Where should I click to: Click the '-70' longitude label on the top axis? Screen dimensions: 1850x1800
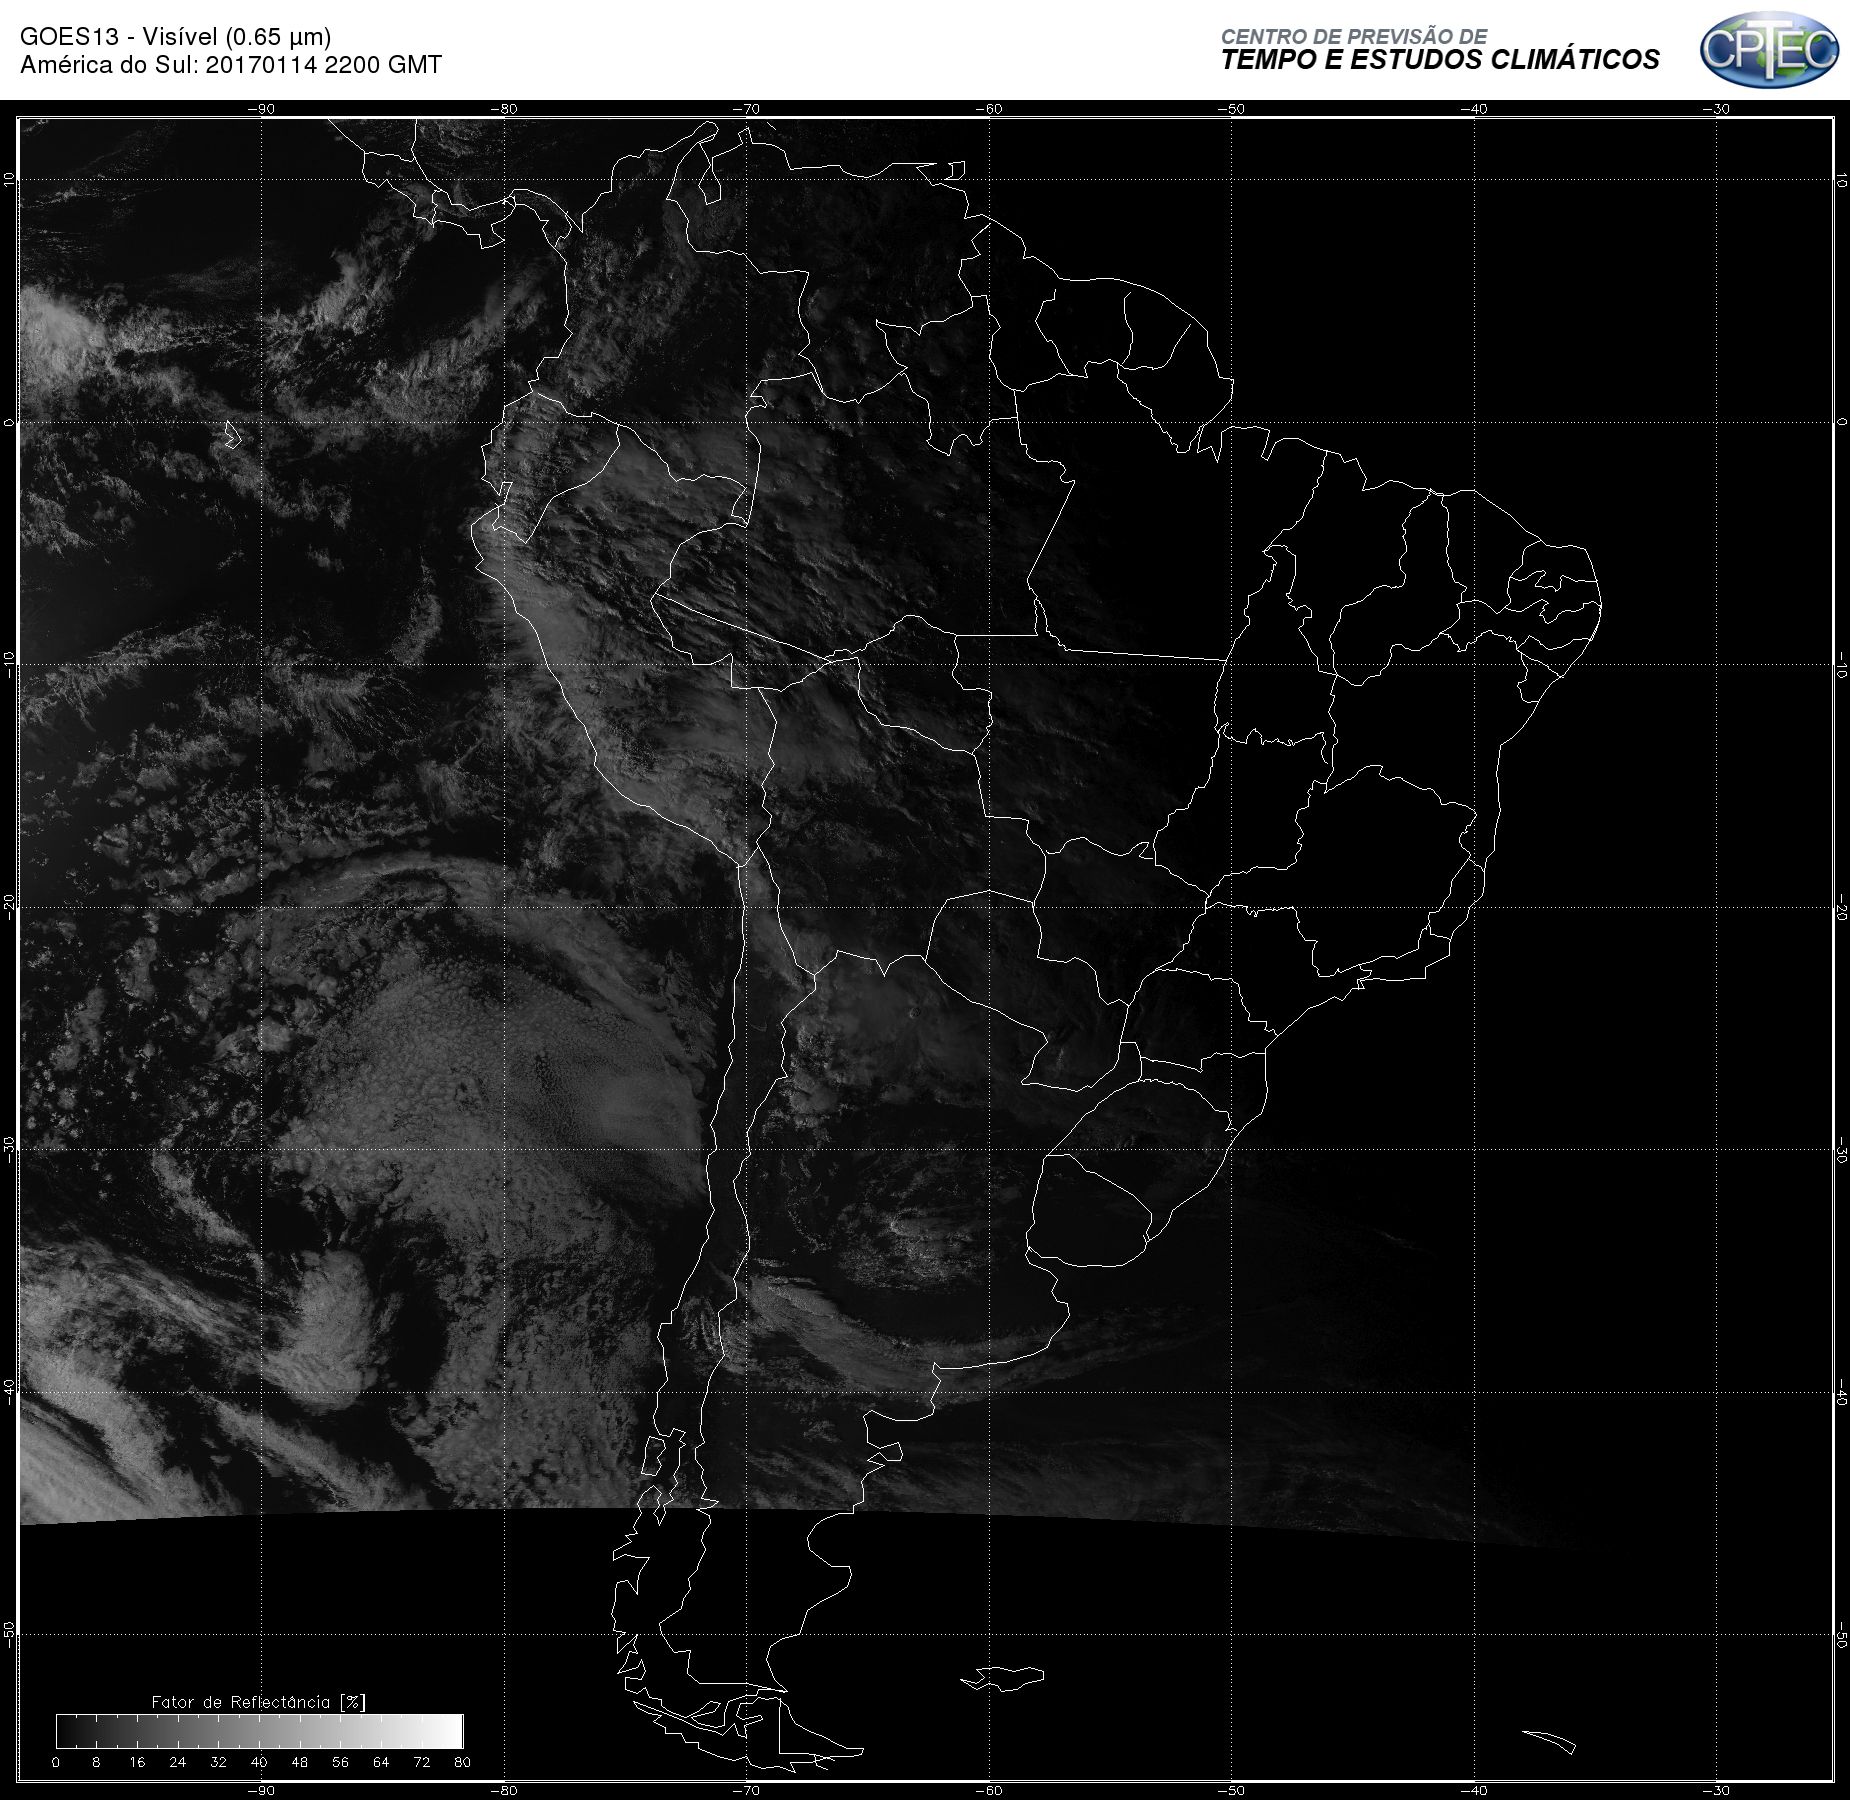pyautogui.click(x=746, y=109)
